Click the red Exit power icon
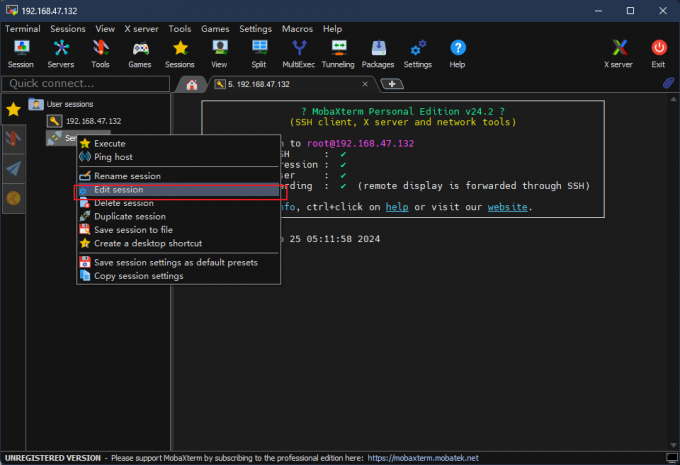 (x=658, y=54)
